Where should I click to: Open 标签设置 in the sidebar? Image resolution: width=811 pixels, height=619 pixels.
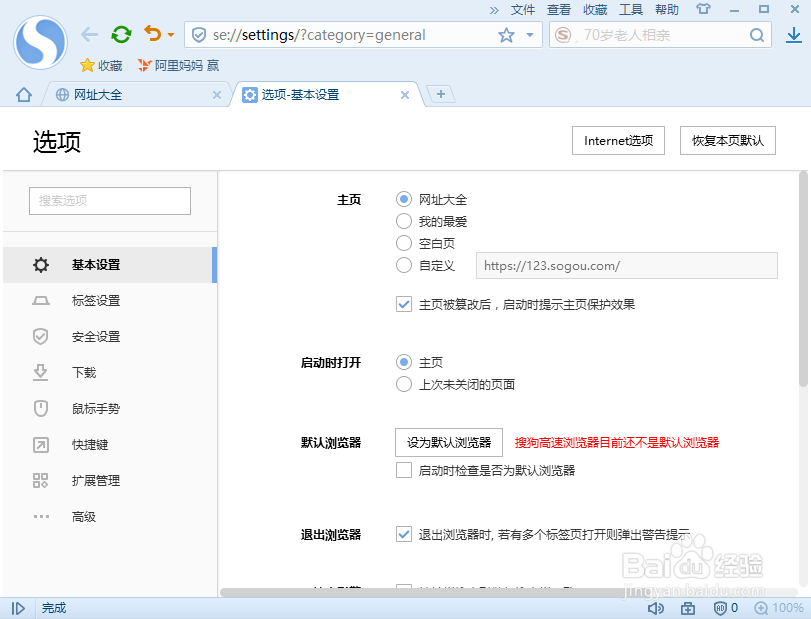110,300
